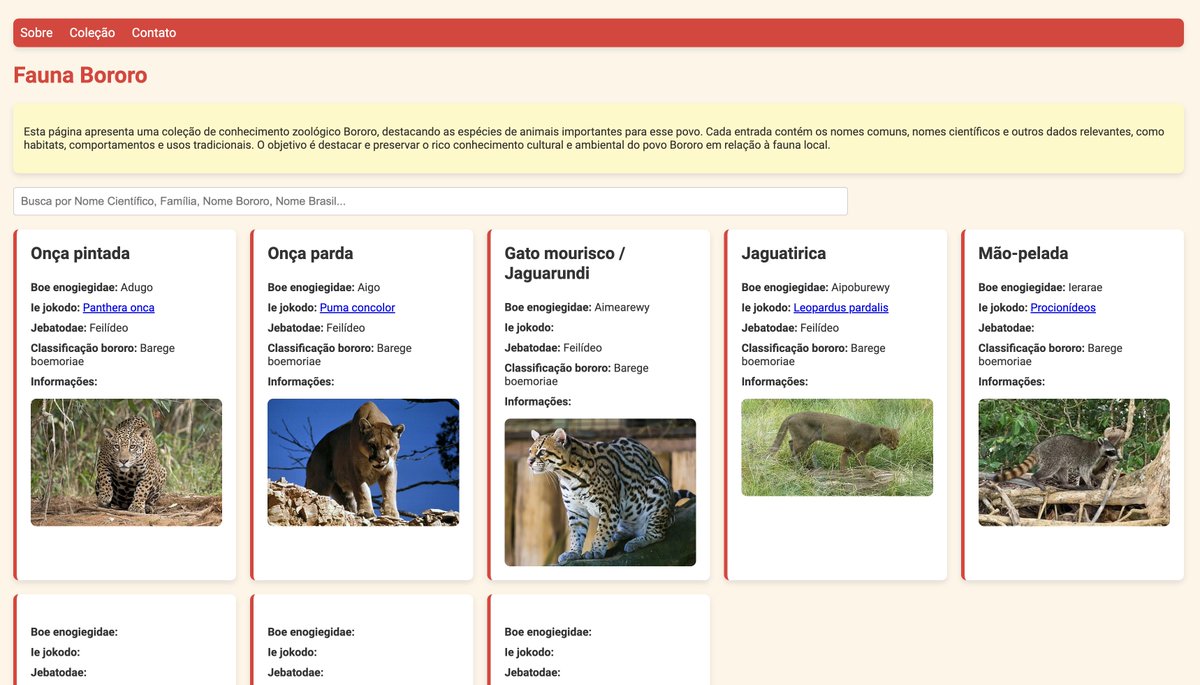Follow the Puma concolor link
The width and height of the screenshot is (1200, 685).
point(357,307)
